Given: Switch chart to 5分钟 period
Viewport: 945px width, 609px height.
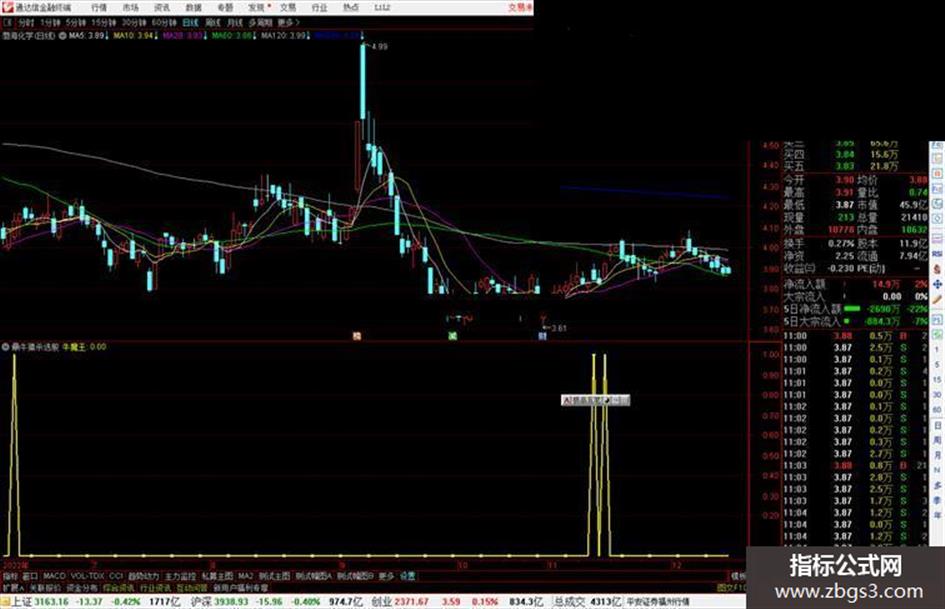Looking at the screenshot, I should click(75, 22).
